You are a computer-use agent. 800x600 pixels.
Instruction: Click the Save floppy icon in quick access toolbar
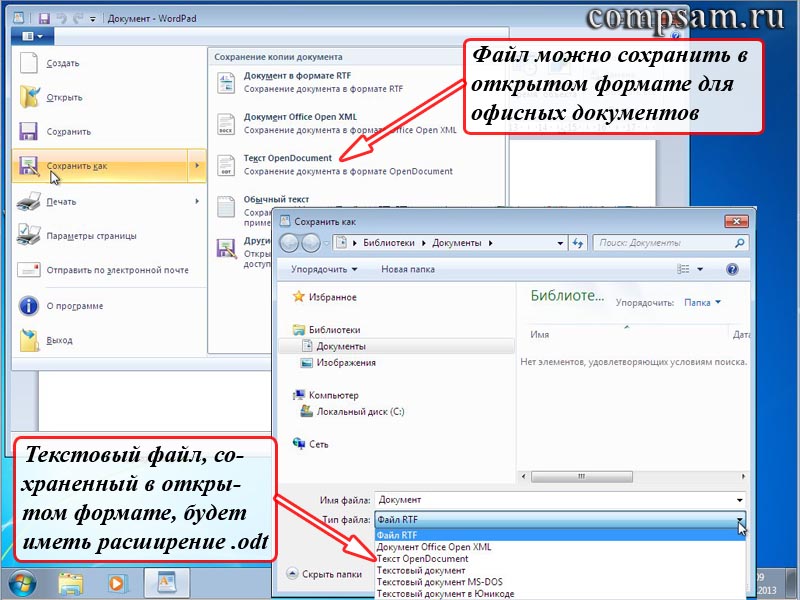[44, 18]
